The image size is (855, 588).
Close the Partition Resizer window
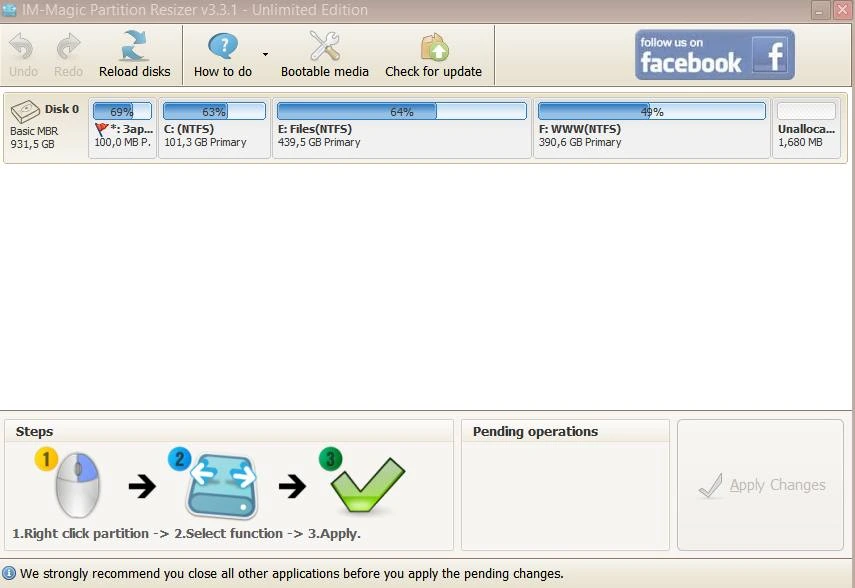tap(842, 10)
